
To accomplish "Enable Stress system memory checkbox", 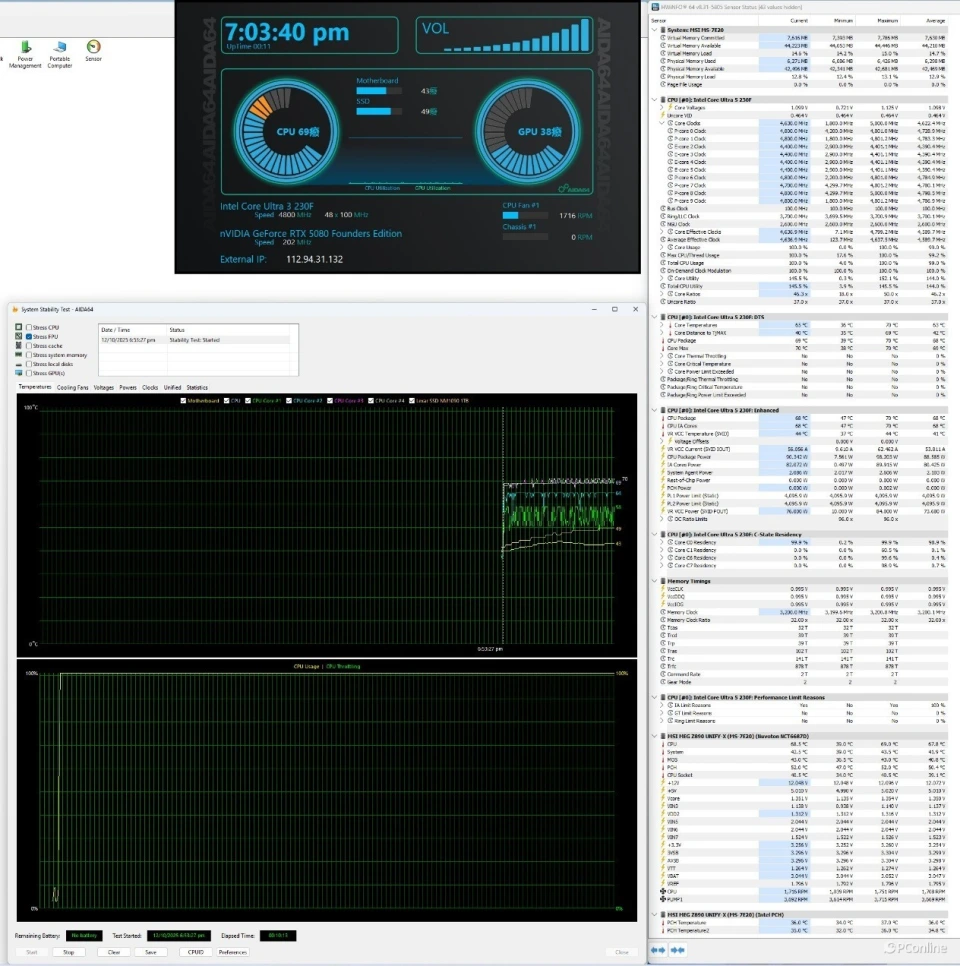I will click(27, 355).
